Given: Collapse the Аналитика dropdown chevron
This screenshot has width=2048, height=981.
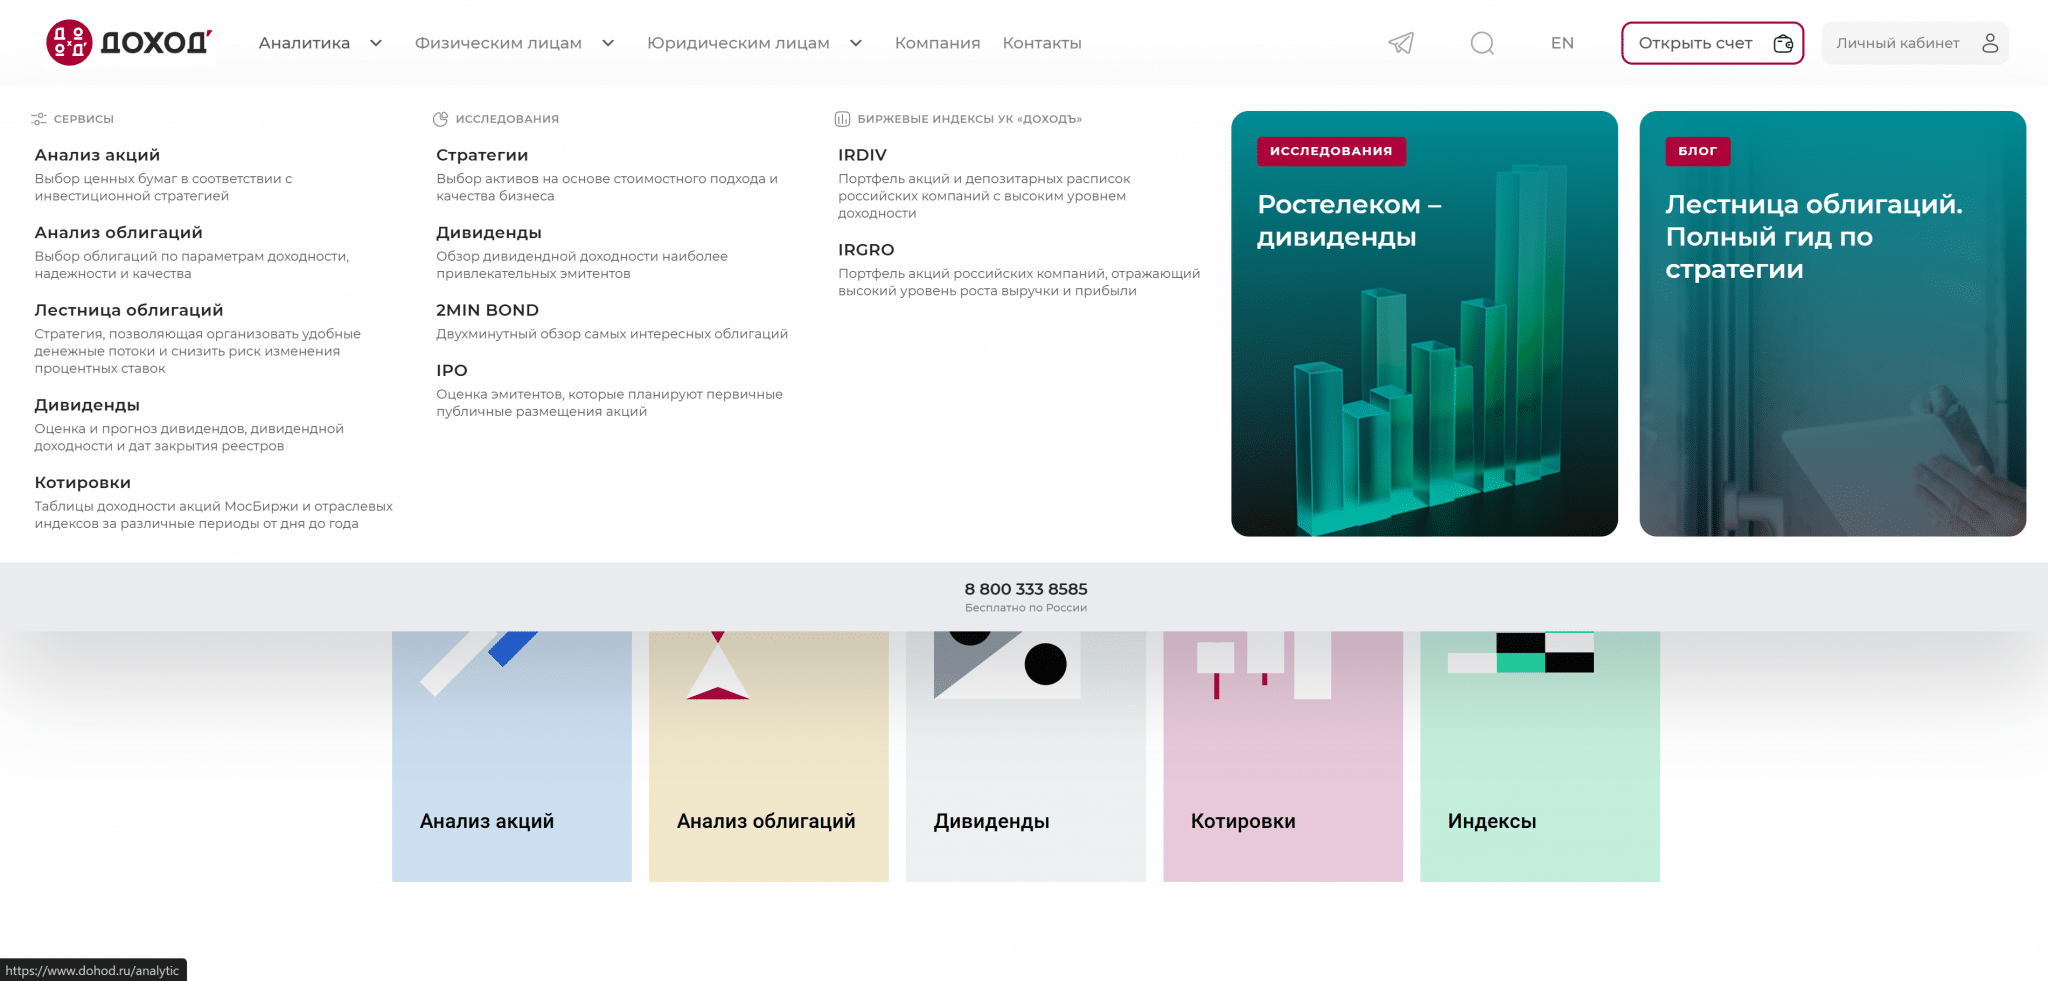Looking at the screenshot, I should [x=376, y=43].
